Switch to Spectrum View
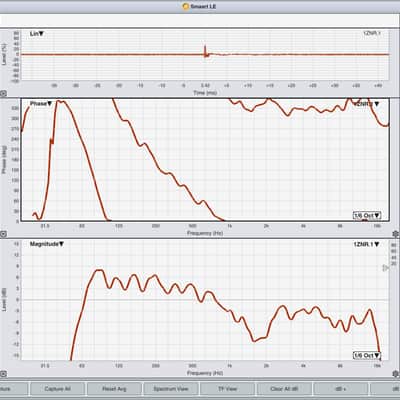The height and width of the screenshot is (400, 400). 171,389
